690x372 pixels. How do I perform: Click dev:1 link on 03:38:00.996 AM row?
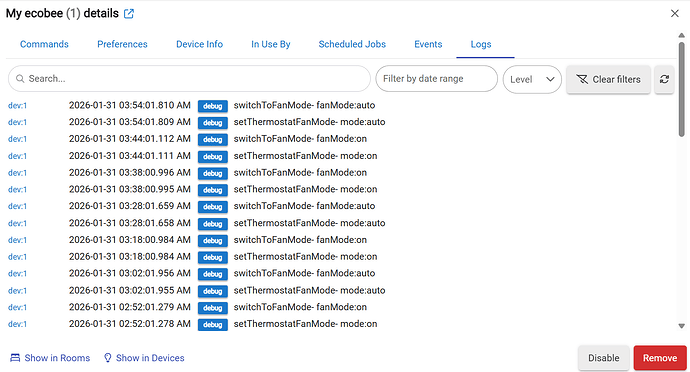18,173
